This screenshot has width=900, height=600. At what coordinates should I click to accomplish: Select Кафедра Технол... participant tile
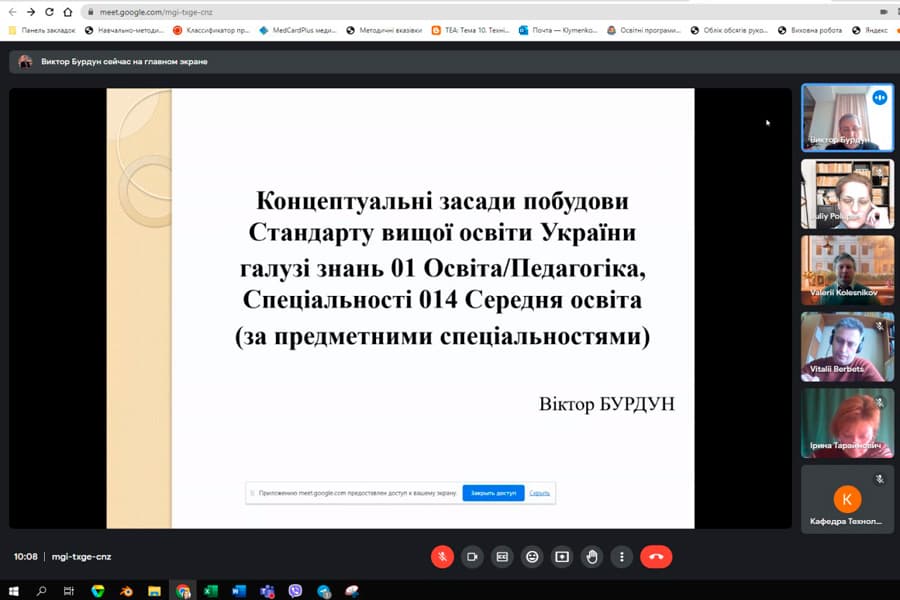[x=847, y=500]
